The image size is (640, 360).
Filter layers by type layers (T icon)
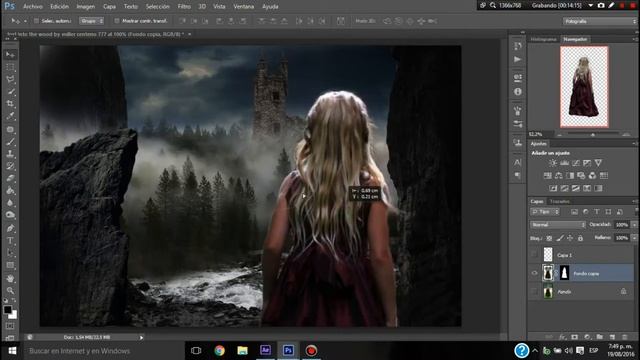click(597, 212)
